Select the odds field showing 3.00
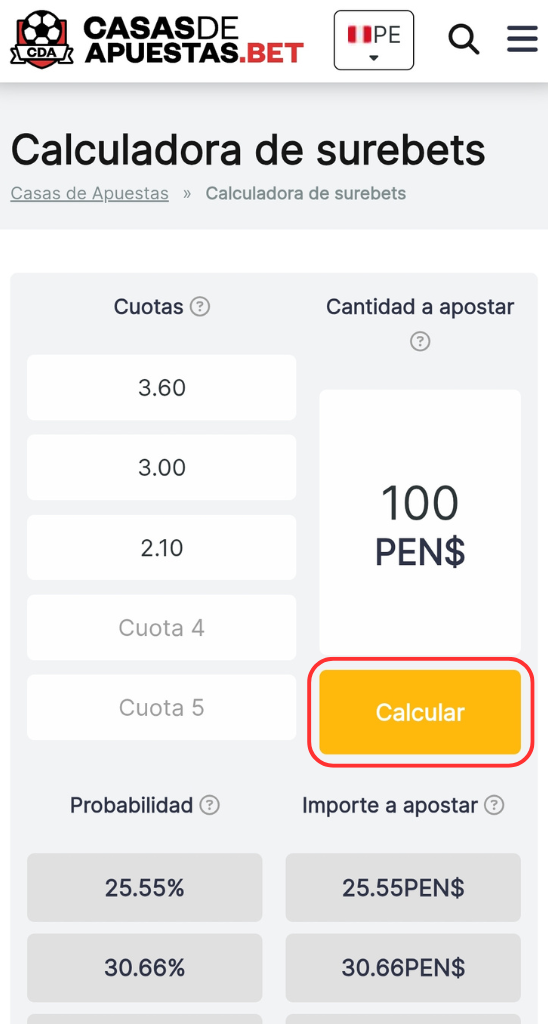The image size is (548, 1024). tap(161, 468)
